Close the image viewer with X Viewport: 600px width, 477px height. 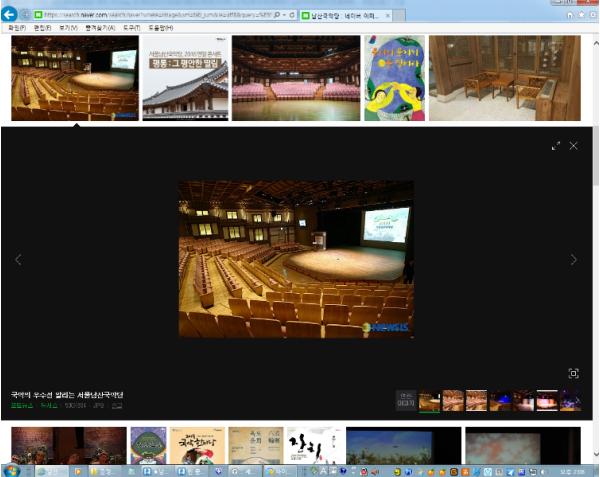(x=573, y=146)
